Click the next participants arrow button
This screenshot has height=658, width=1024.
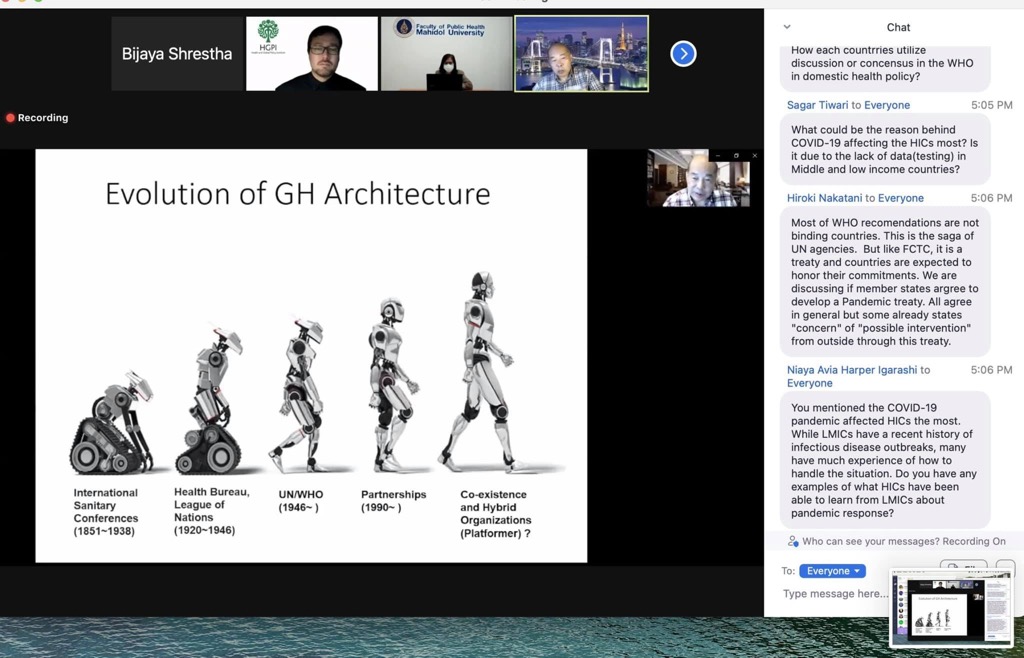pos(683,54)
